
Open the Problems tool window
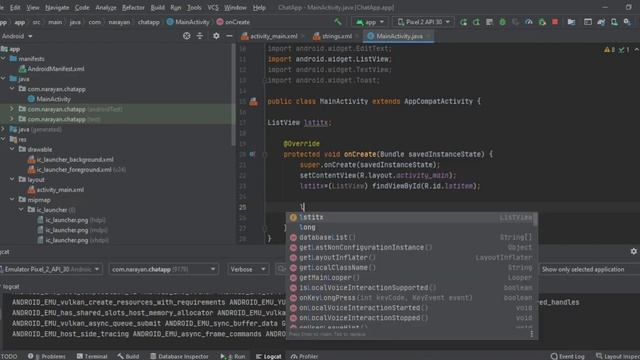[x=47, y=356]
